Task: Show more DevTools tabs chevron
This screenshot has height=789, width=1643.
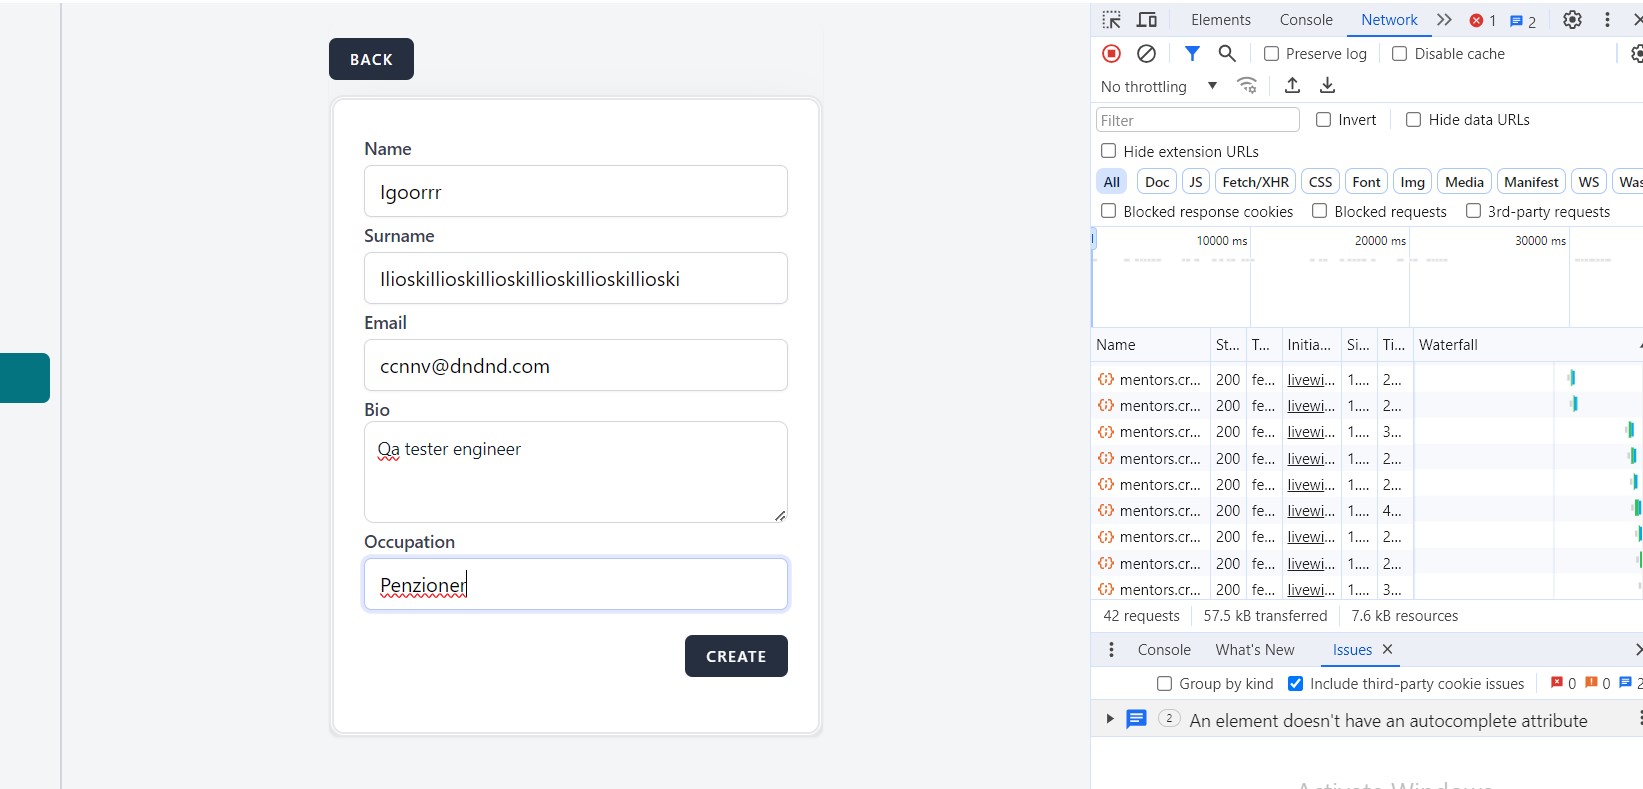Action: coord(1444,20)
